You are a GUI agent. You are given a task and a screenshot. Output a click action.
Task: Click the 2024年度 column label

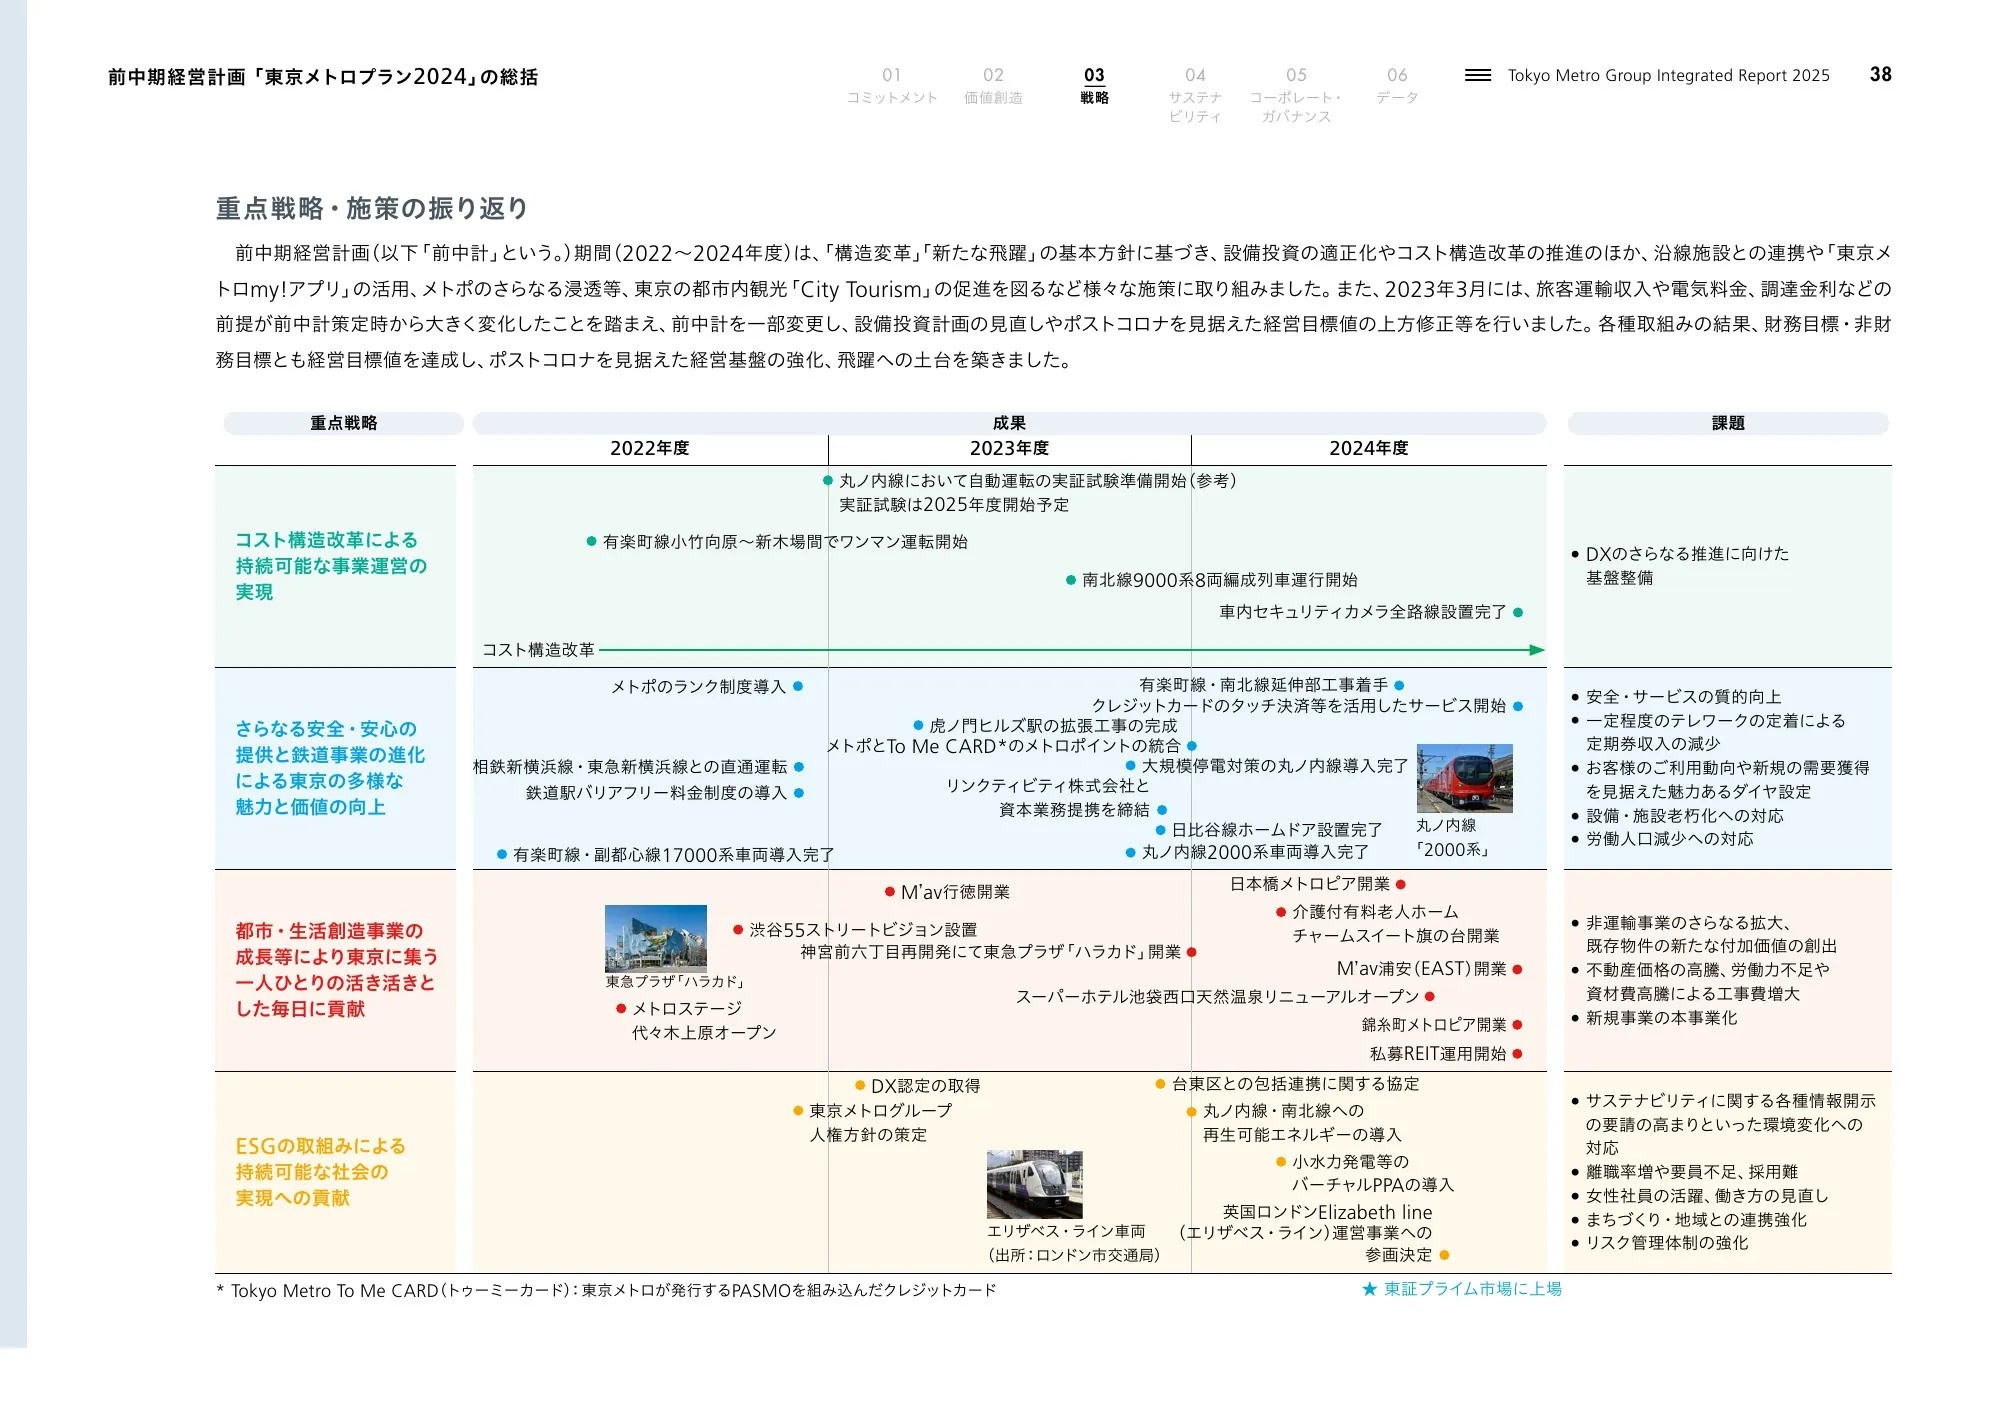[1368, 448]
